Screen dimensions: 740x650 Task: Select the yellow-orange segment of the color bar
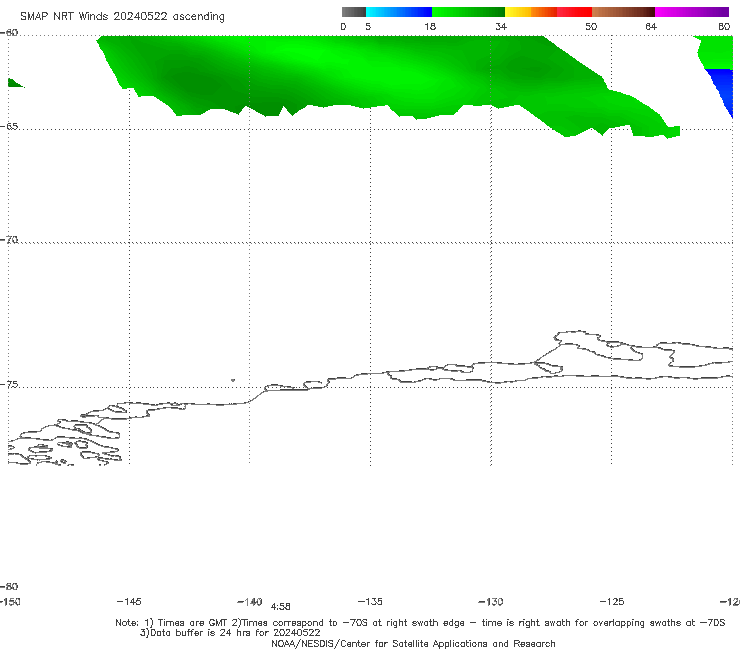(531, 12)
